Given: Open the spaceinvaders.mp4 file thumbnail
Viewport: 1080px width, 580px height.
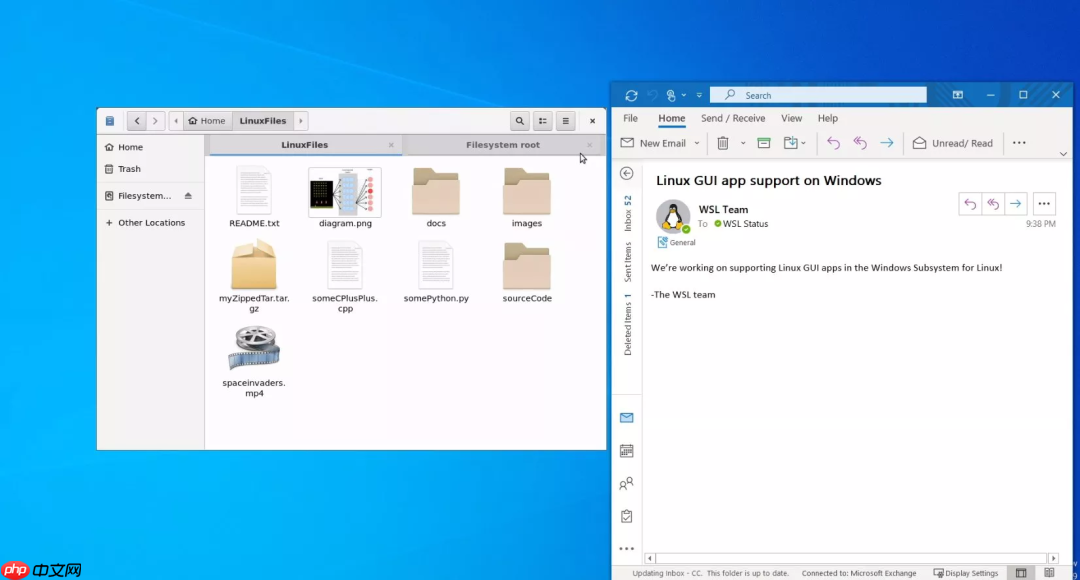Looking at the screenshot, I should (253, 348).
